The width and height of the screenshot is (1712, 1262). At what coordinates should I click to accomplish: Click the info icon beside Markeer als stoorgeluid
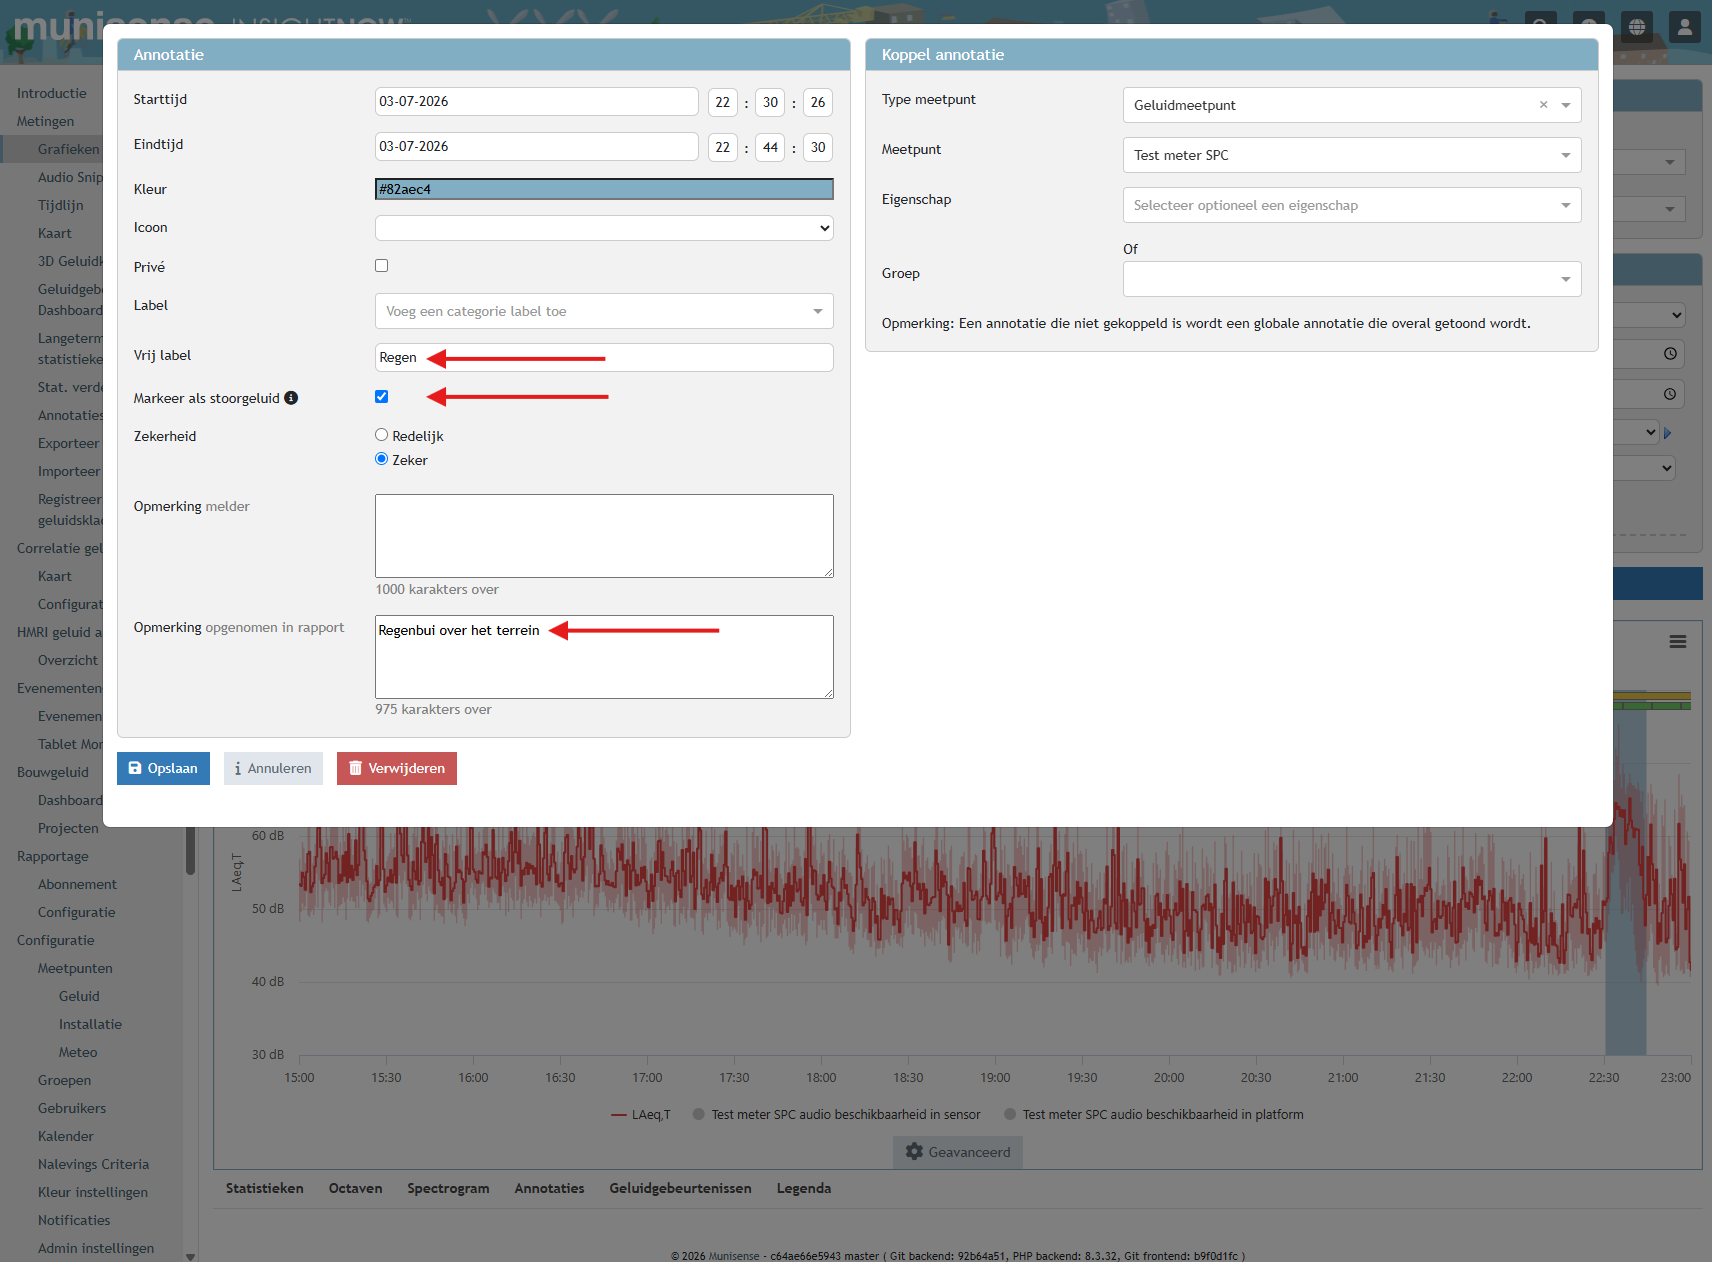click(x=291, y=398)
